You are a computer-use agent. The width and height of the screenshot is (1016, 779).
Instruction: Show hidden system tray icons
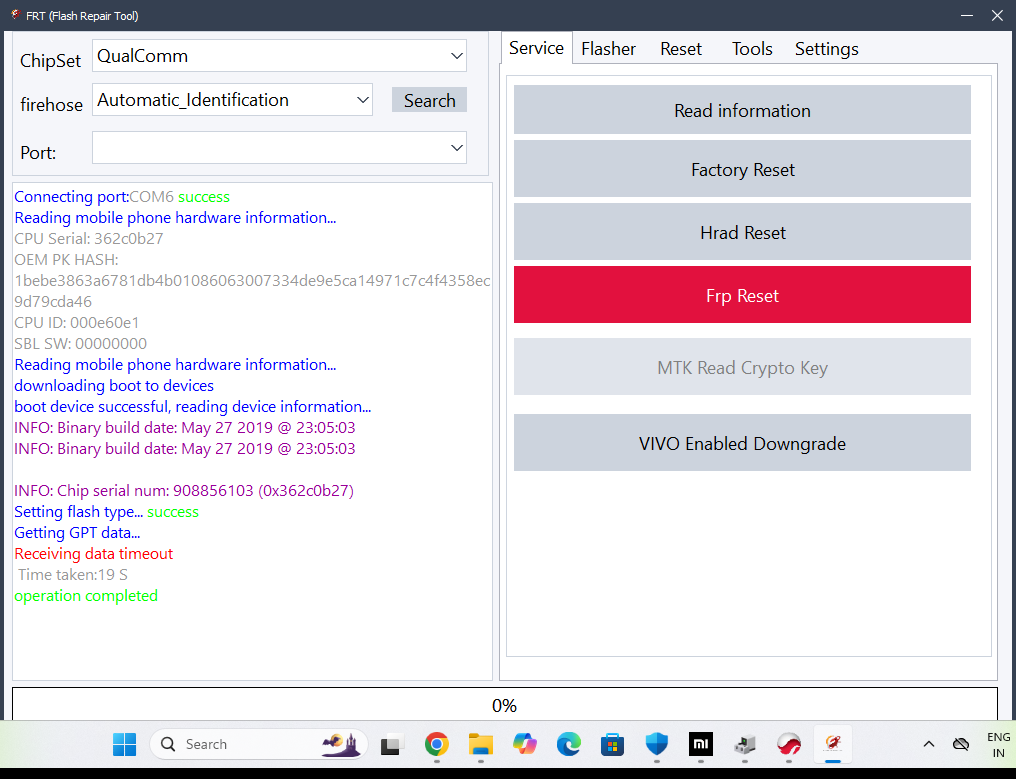929,744
